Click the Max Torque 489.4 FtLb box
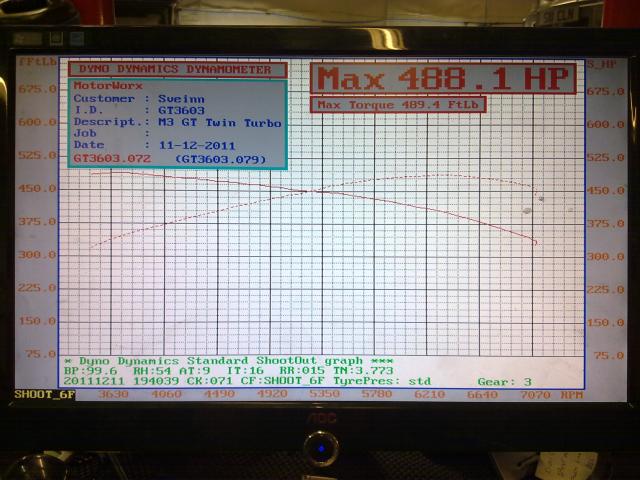 click(x=398, y=104)
